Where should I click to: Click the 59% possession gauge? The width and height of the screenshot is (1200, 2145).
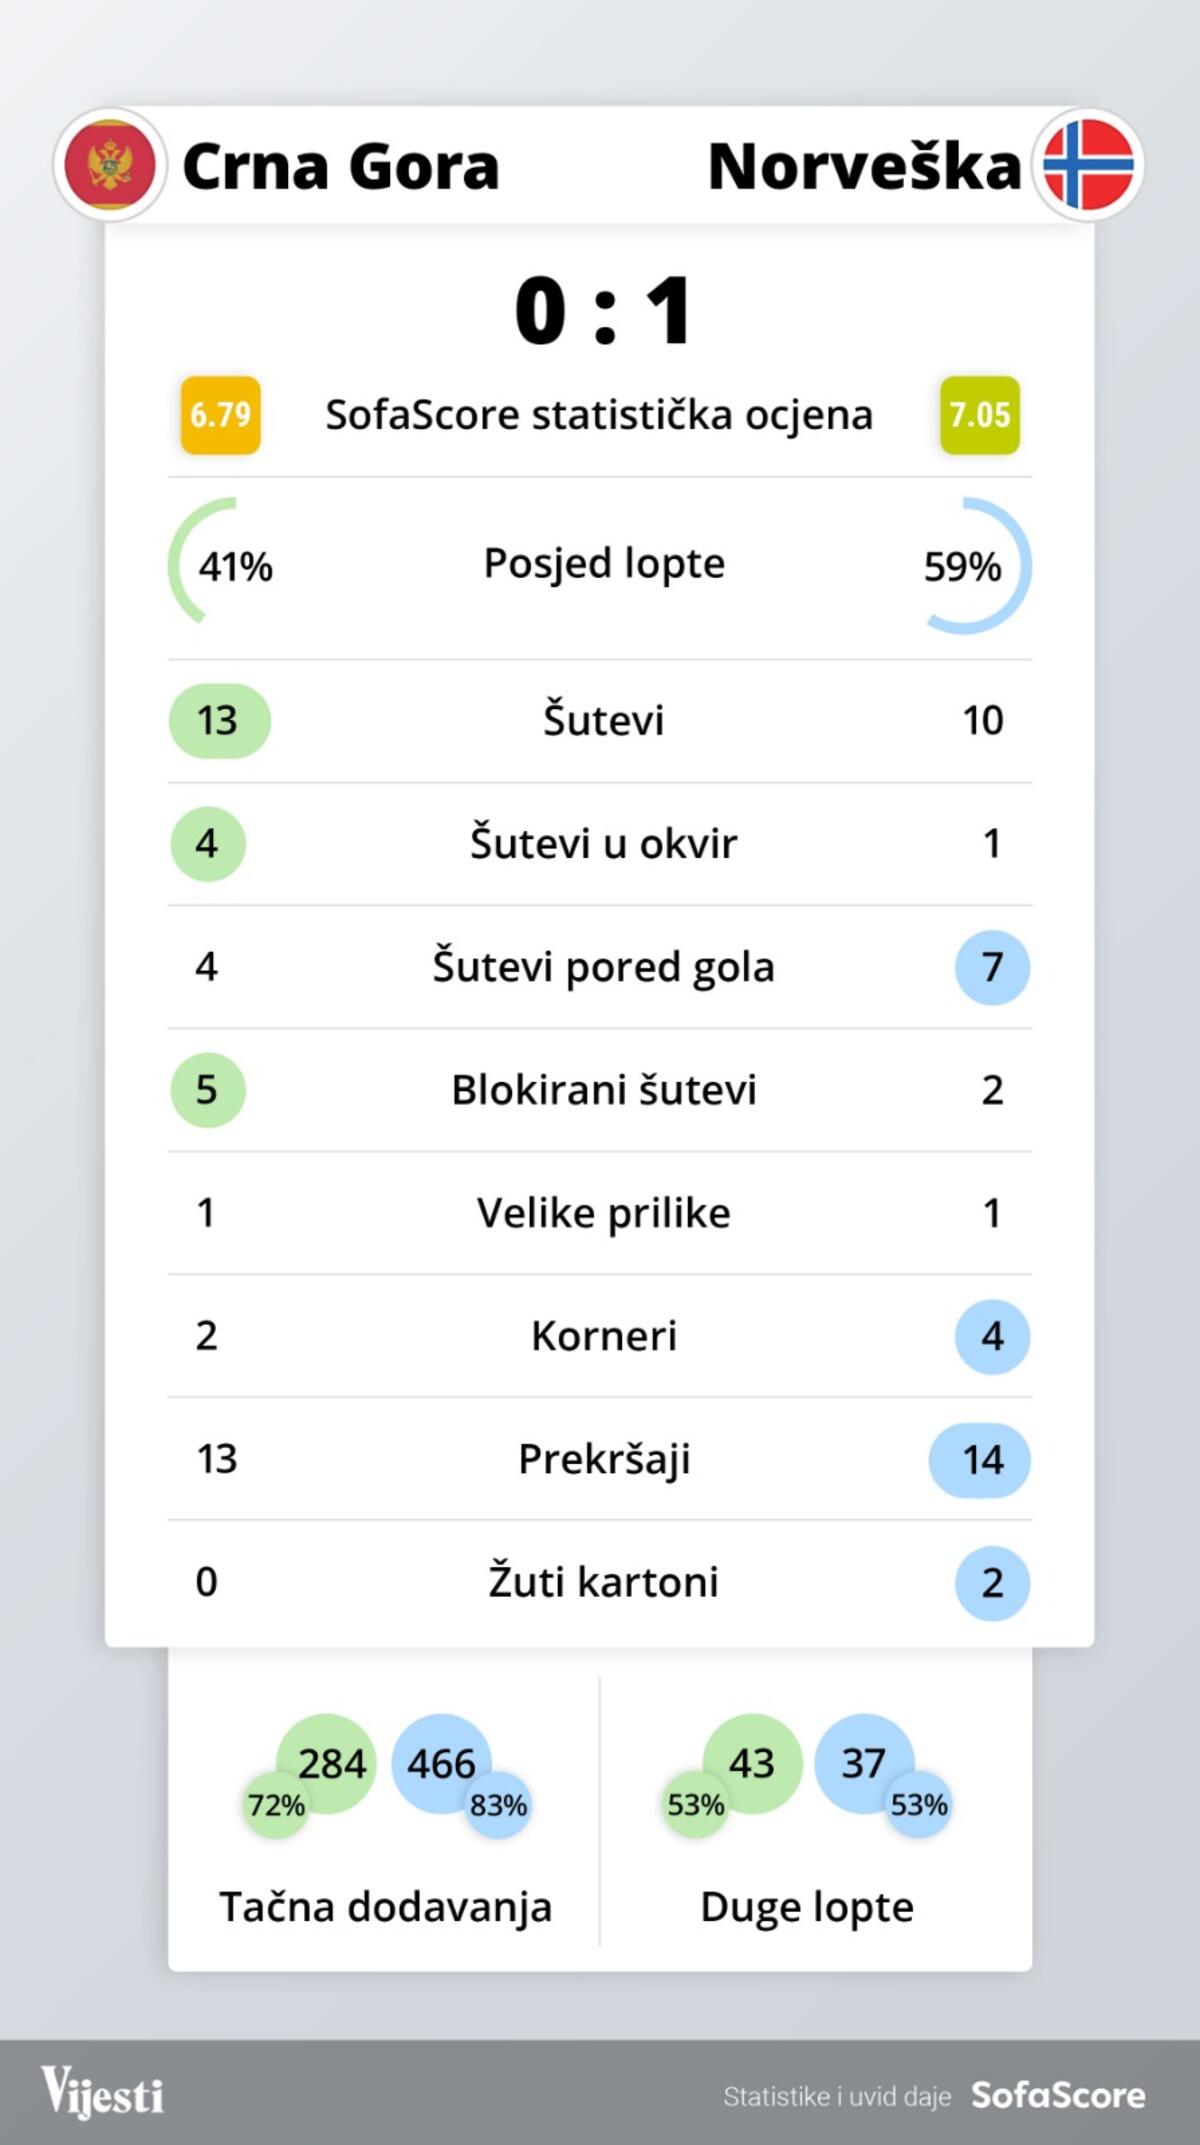click(975, 566)
